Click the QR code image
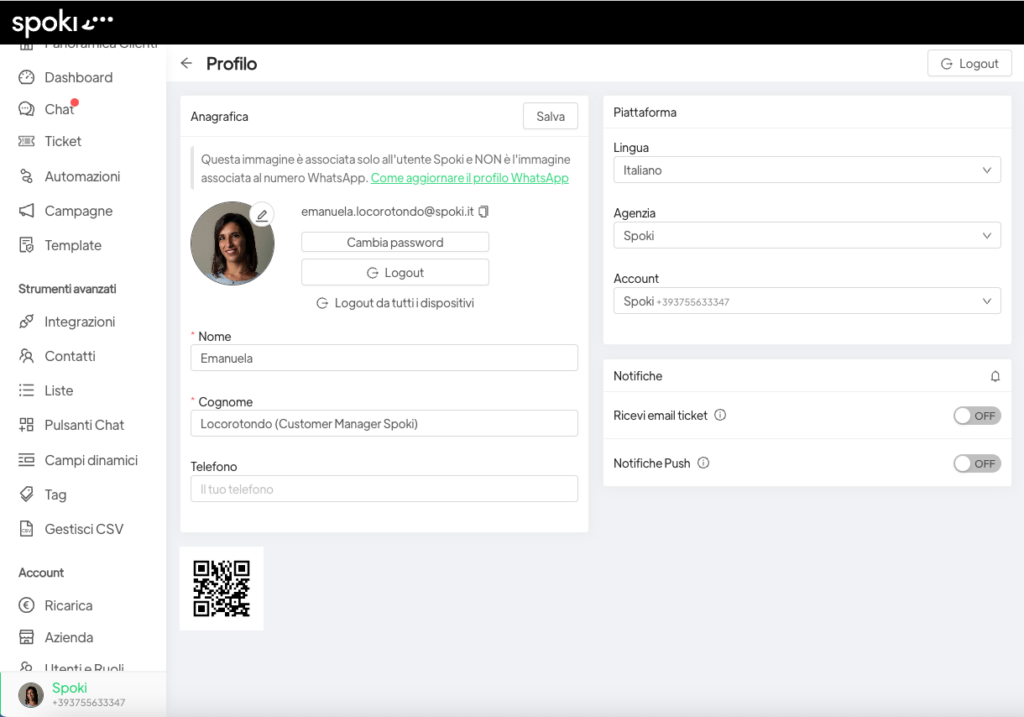1024x717 pixels. [x=221, y=588]
